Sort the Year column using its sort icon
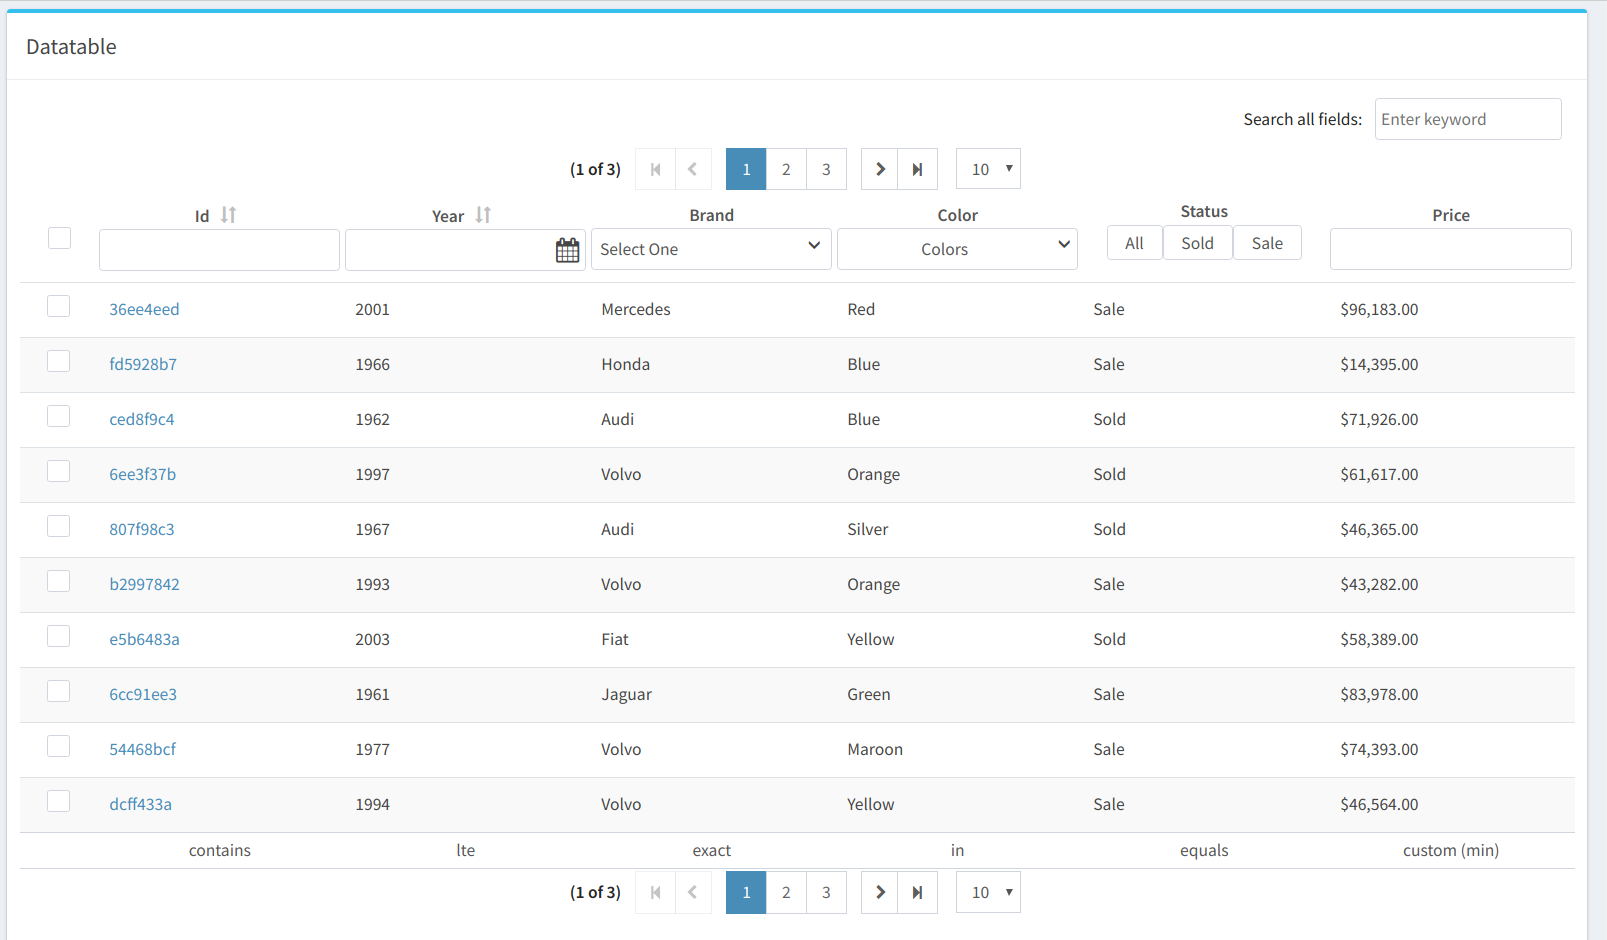The image size is (1607, 940). 484,214
